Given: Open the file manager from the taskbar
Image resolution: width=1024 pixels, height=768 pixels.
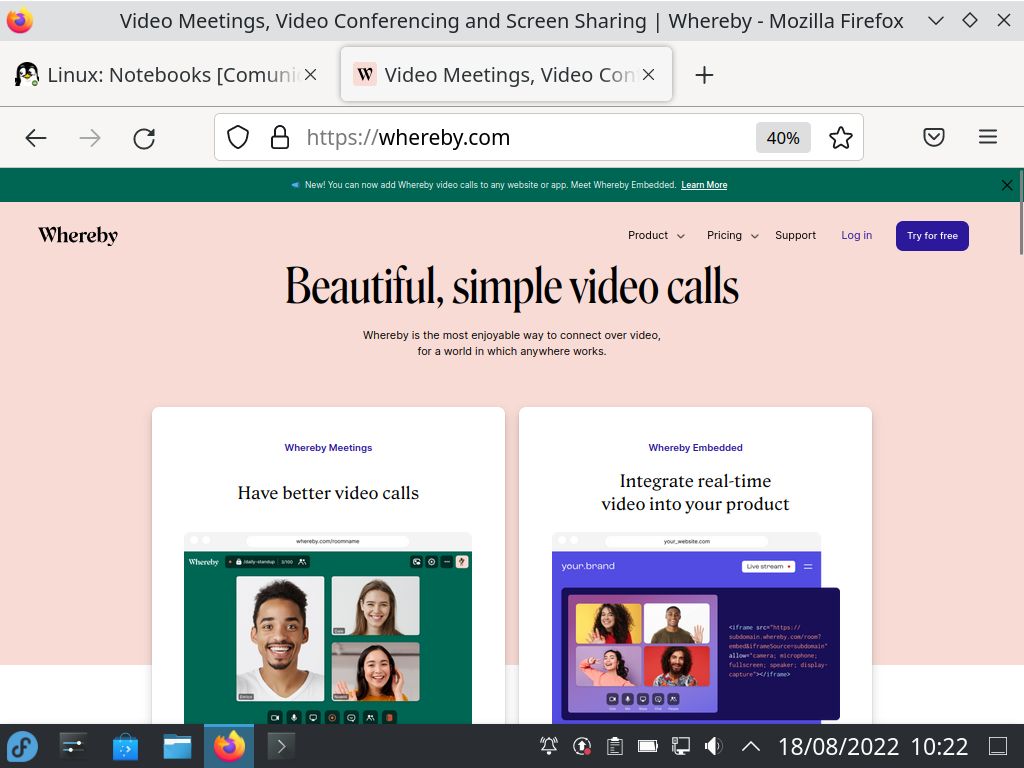Looking at the screenshot, I should click(177, 746).
